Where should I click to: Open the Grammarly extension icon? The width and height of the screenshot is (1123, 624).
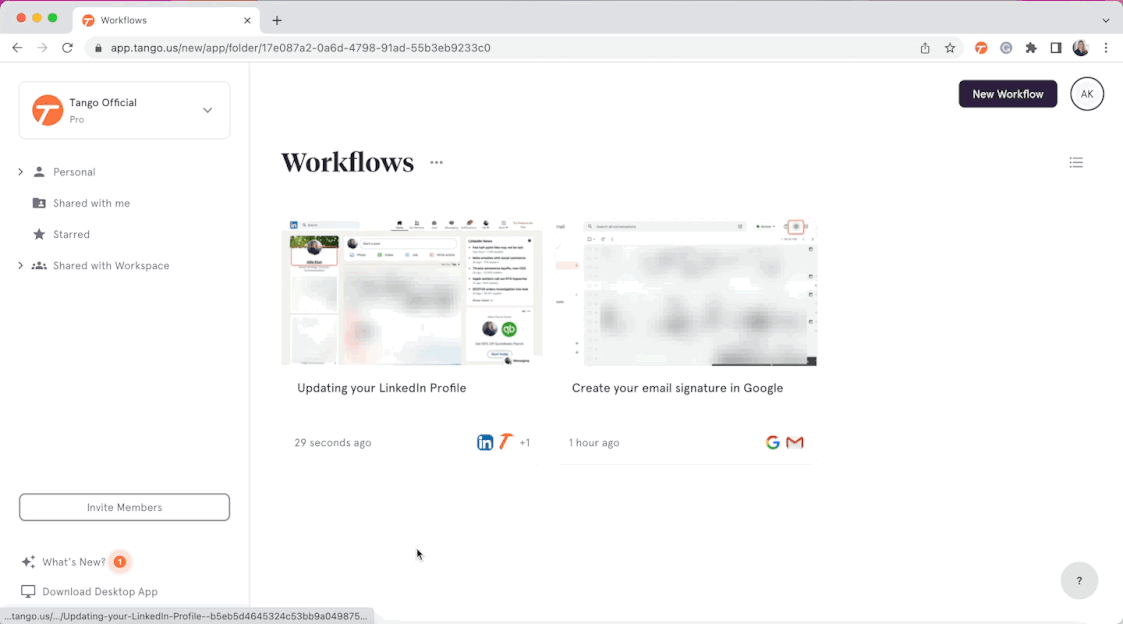pos(1006,48)
